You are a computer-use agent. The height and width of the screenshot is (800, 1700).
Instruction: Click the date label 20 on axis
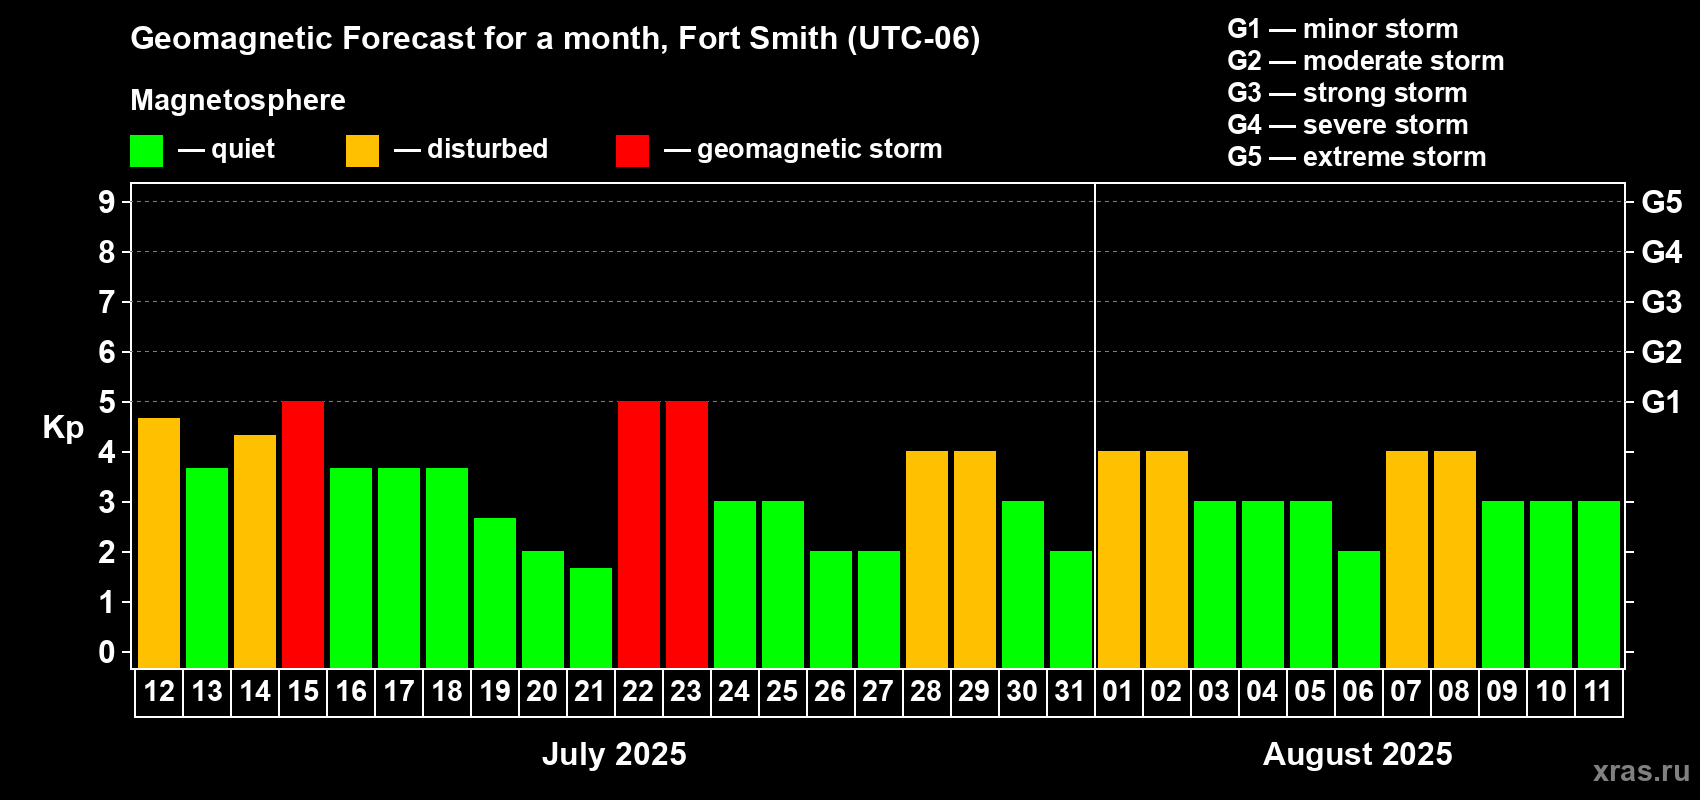pyautogui.click(x=543, y=692)
